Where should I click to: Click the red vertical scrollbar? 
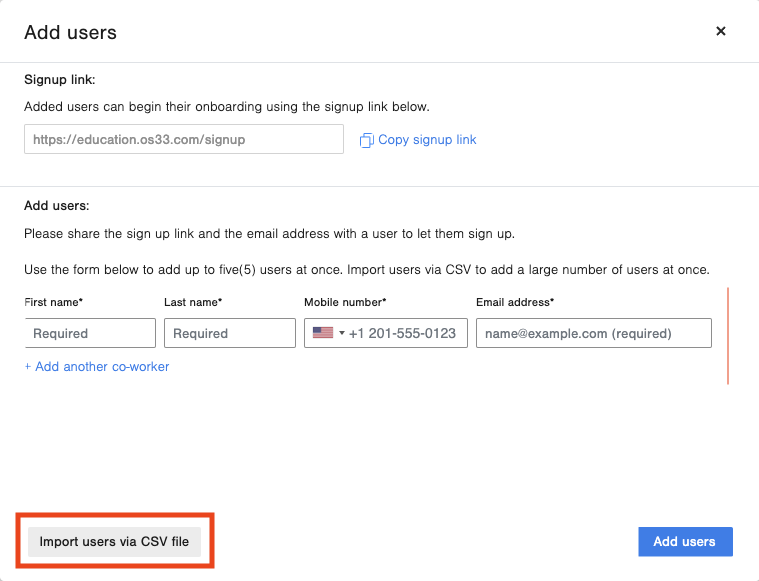[728, 336]
